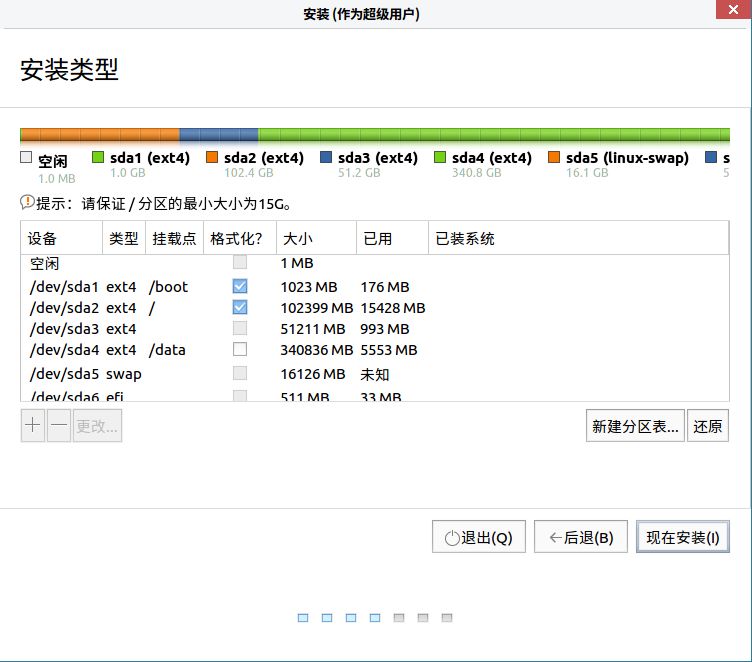
Task: Select the /dev/sda4 row
Action: [x=375, y=350]
